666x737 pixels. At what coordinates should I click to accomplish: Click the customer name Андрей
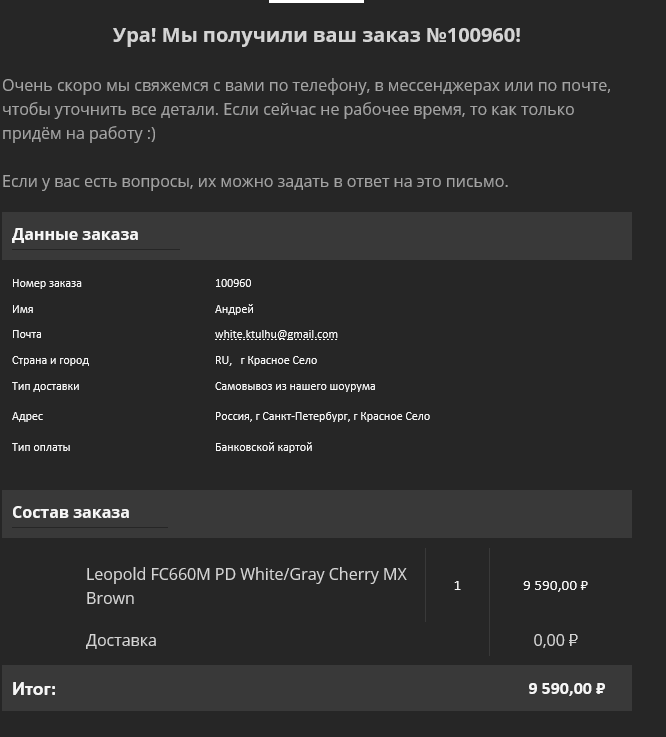tap(234, 310)
